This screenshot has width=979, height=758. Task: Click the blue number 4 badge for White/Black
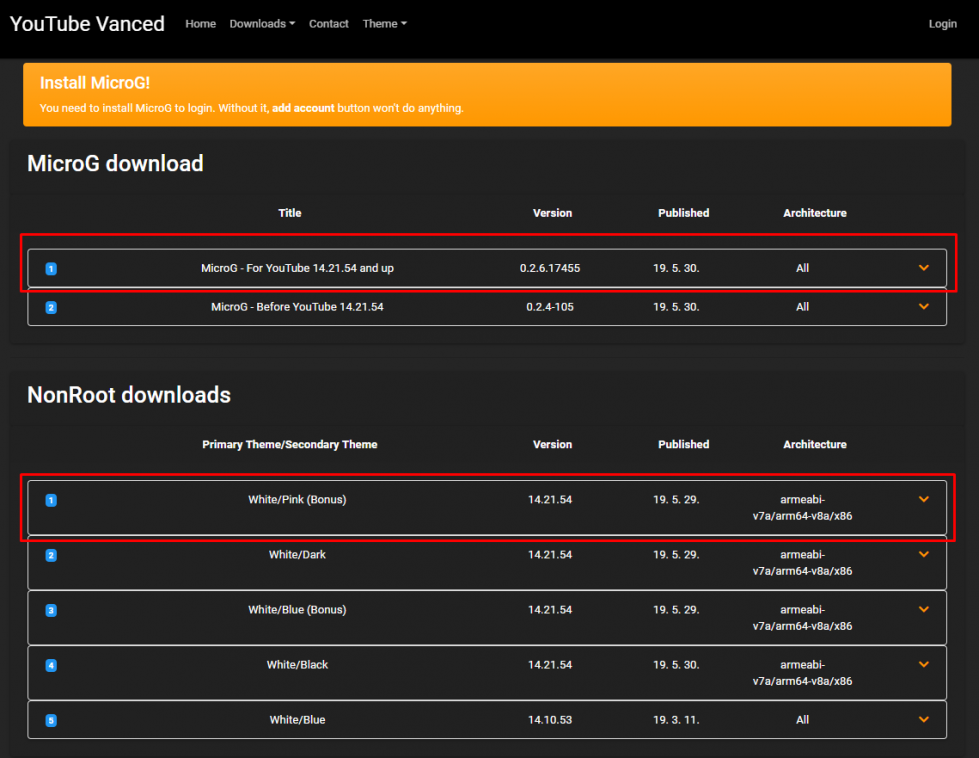[x=51, y=665]
